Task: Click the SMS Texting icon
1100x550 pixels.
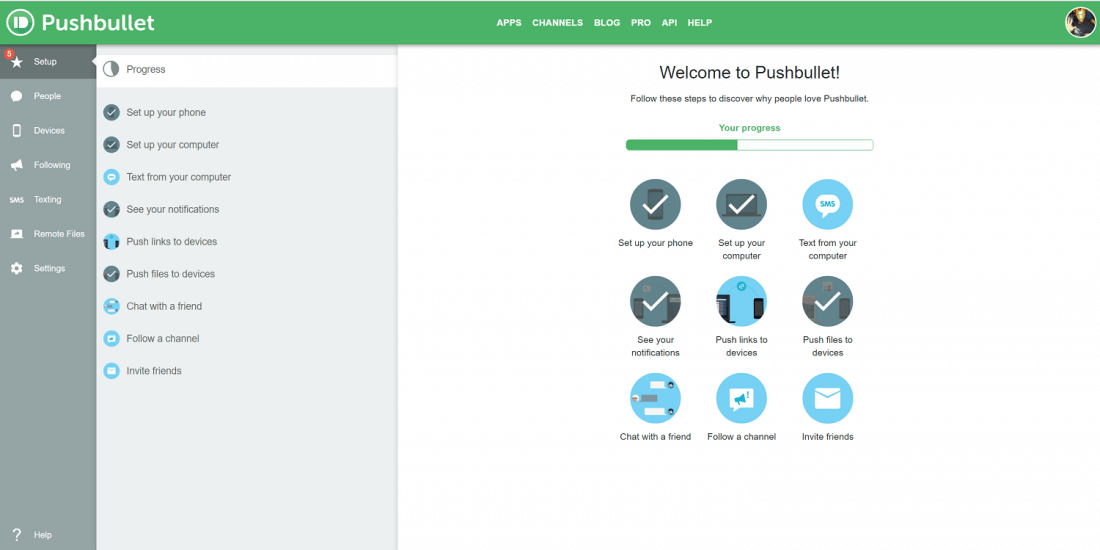Action: 17,200
